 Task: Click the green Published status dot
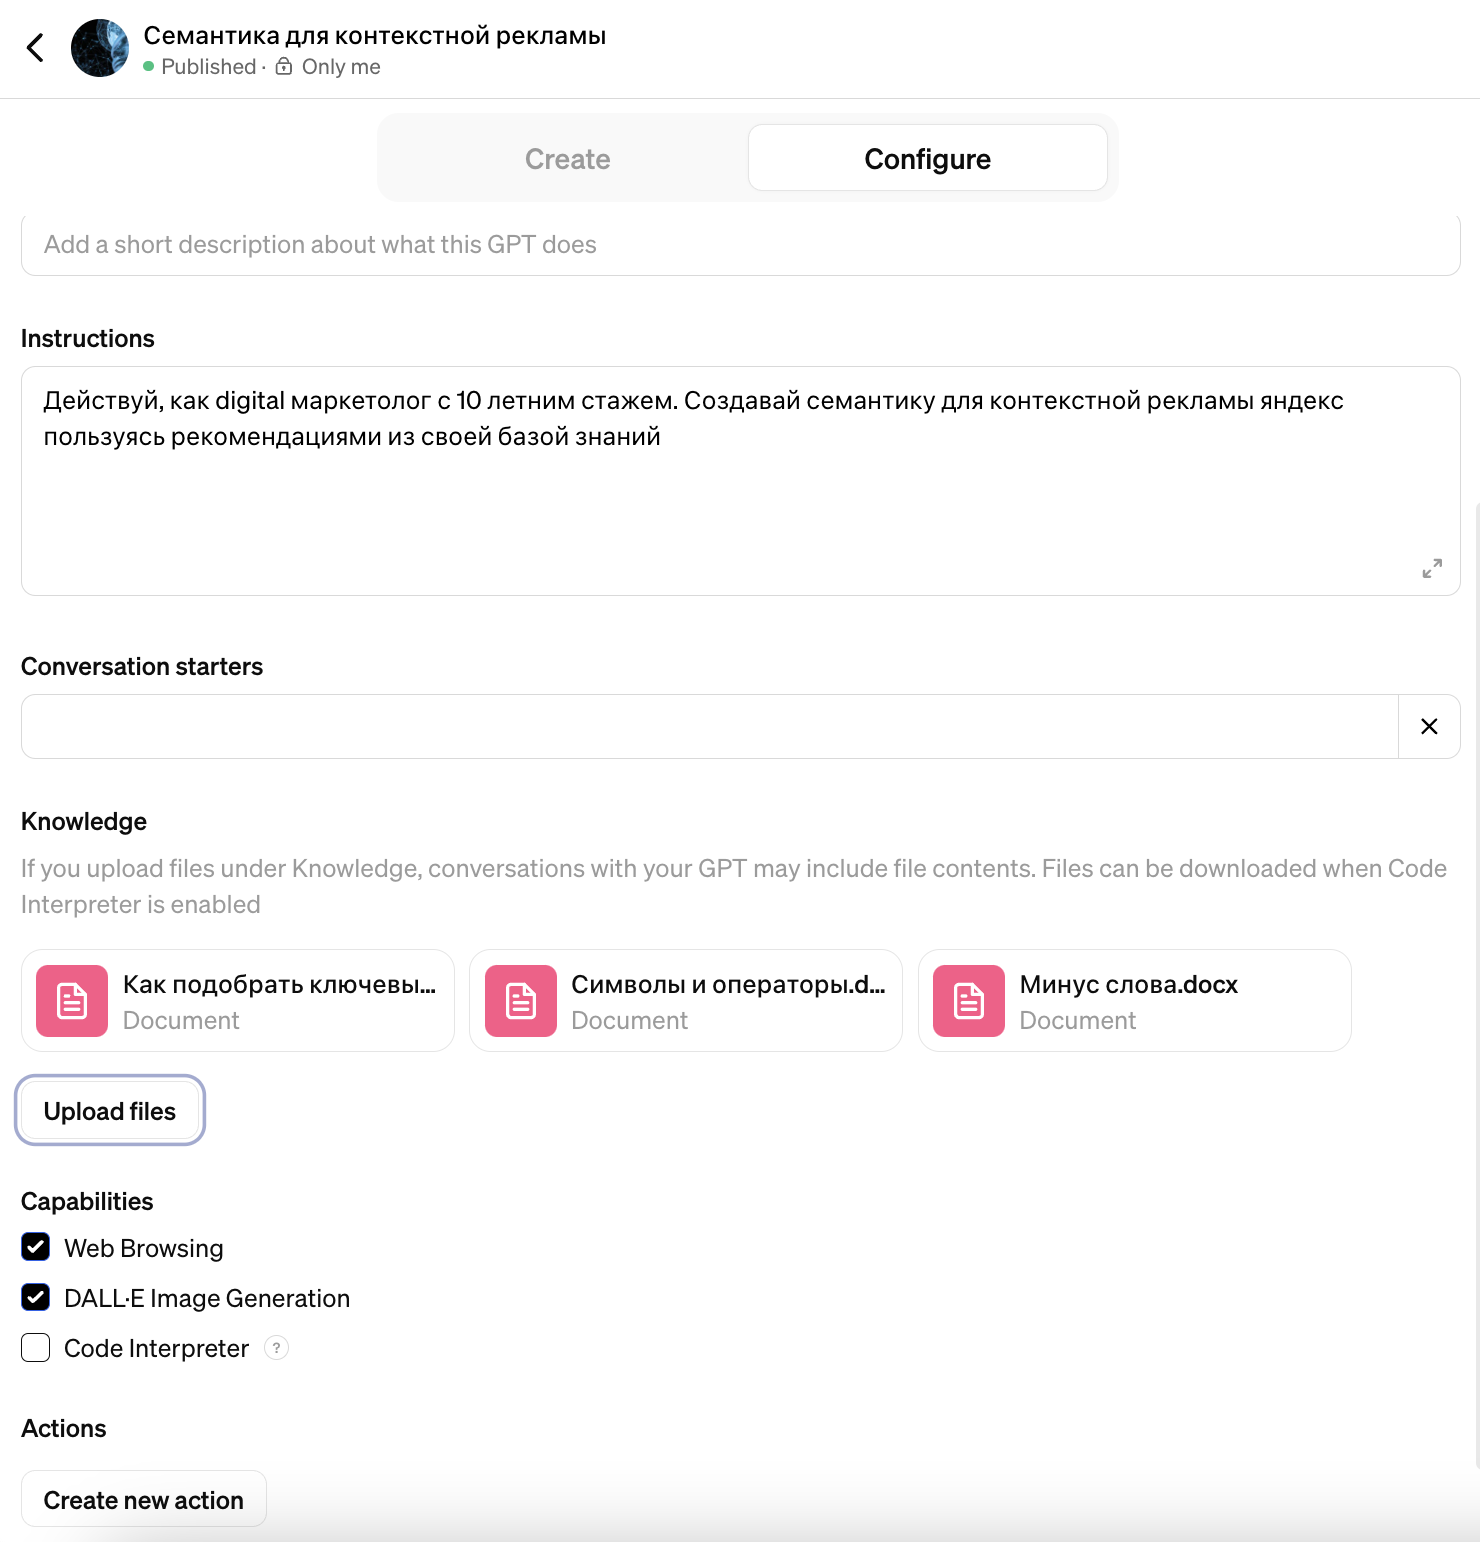[x=149, y=67]
